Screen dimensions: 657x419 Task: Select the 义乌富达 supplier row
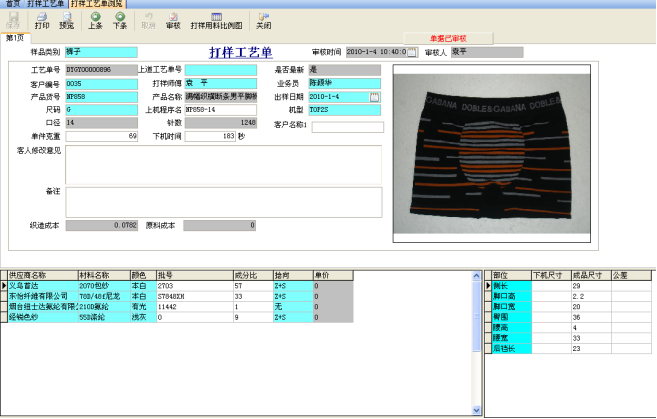(x=40, y=285)
